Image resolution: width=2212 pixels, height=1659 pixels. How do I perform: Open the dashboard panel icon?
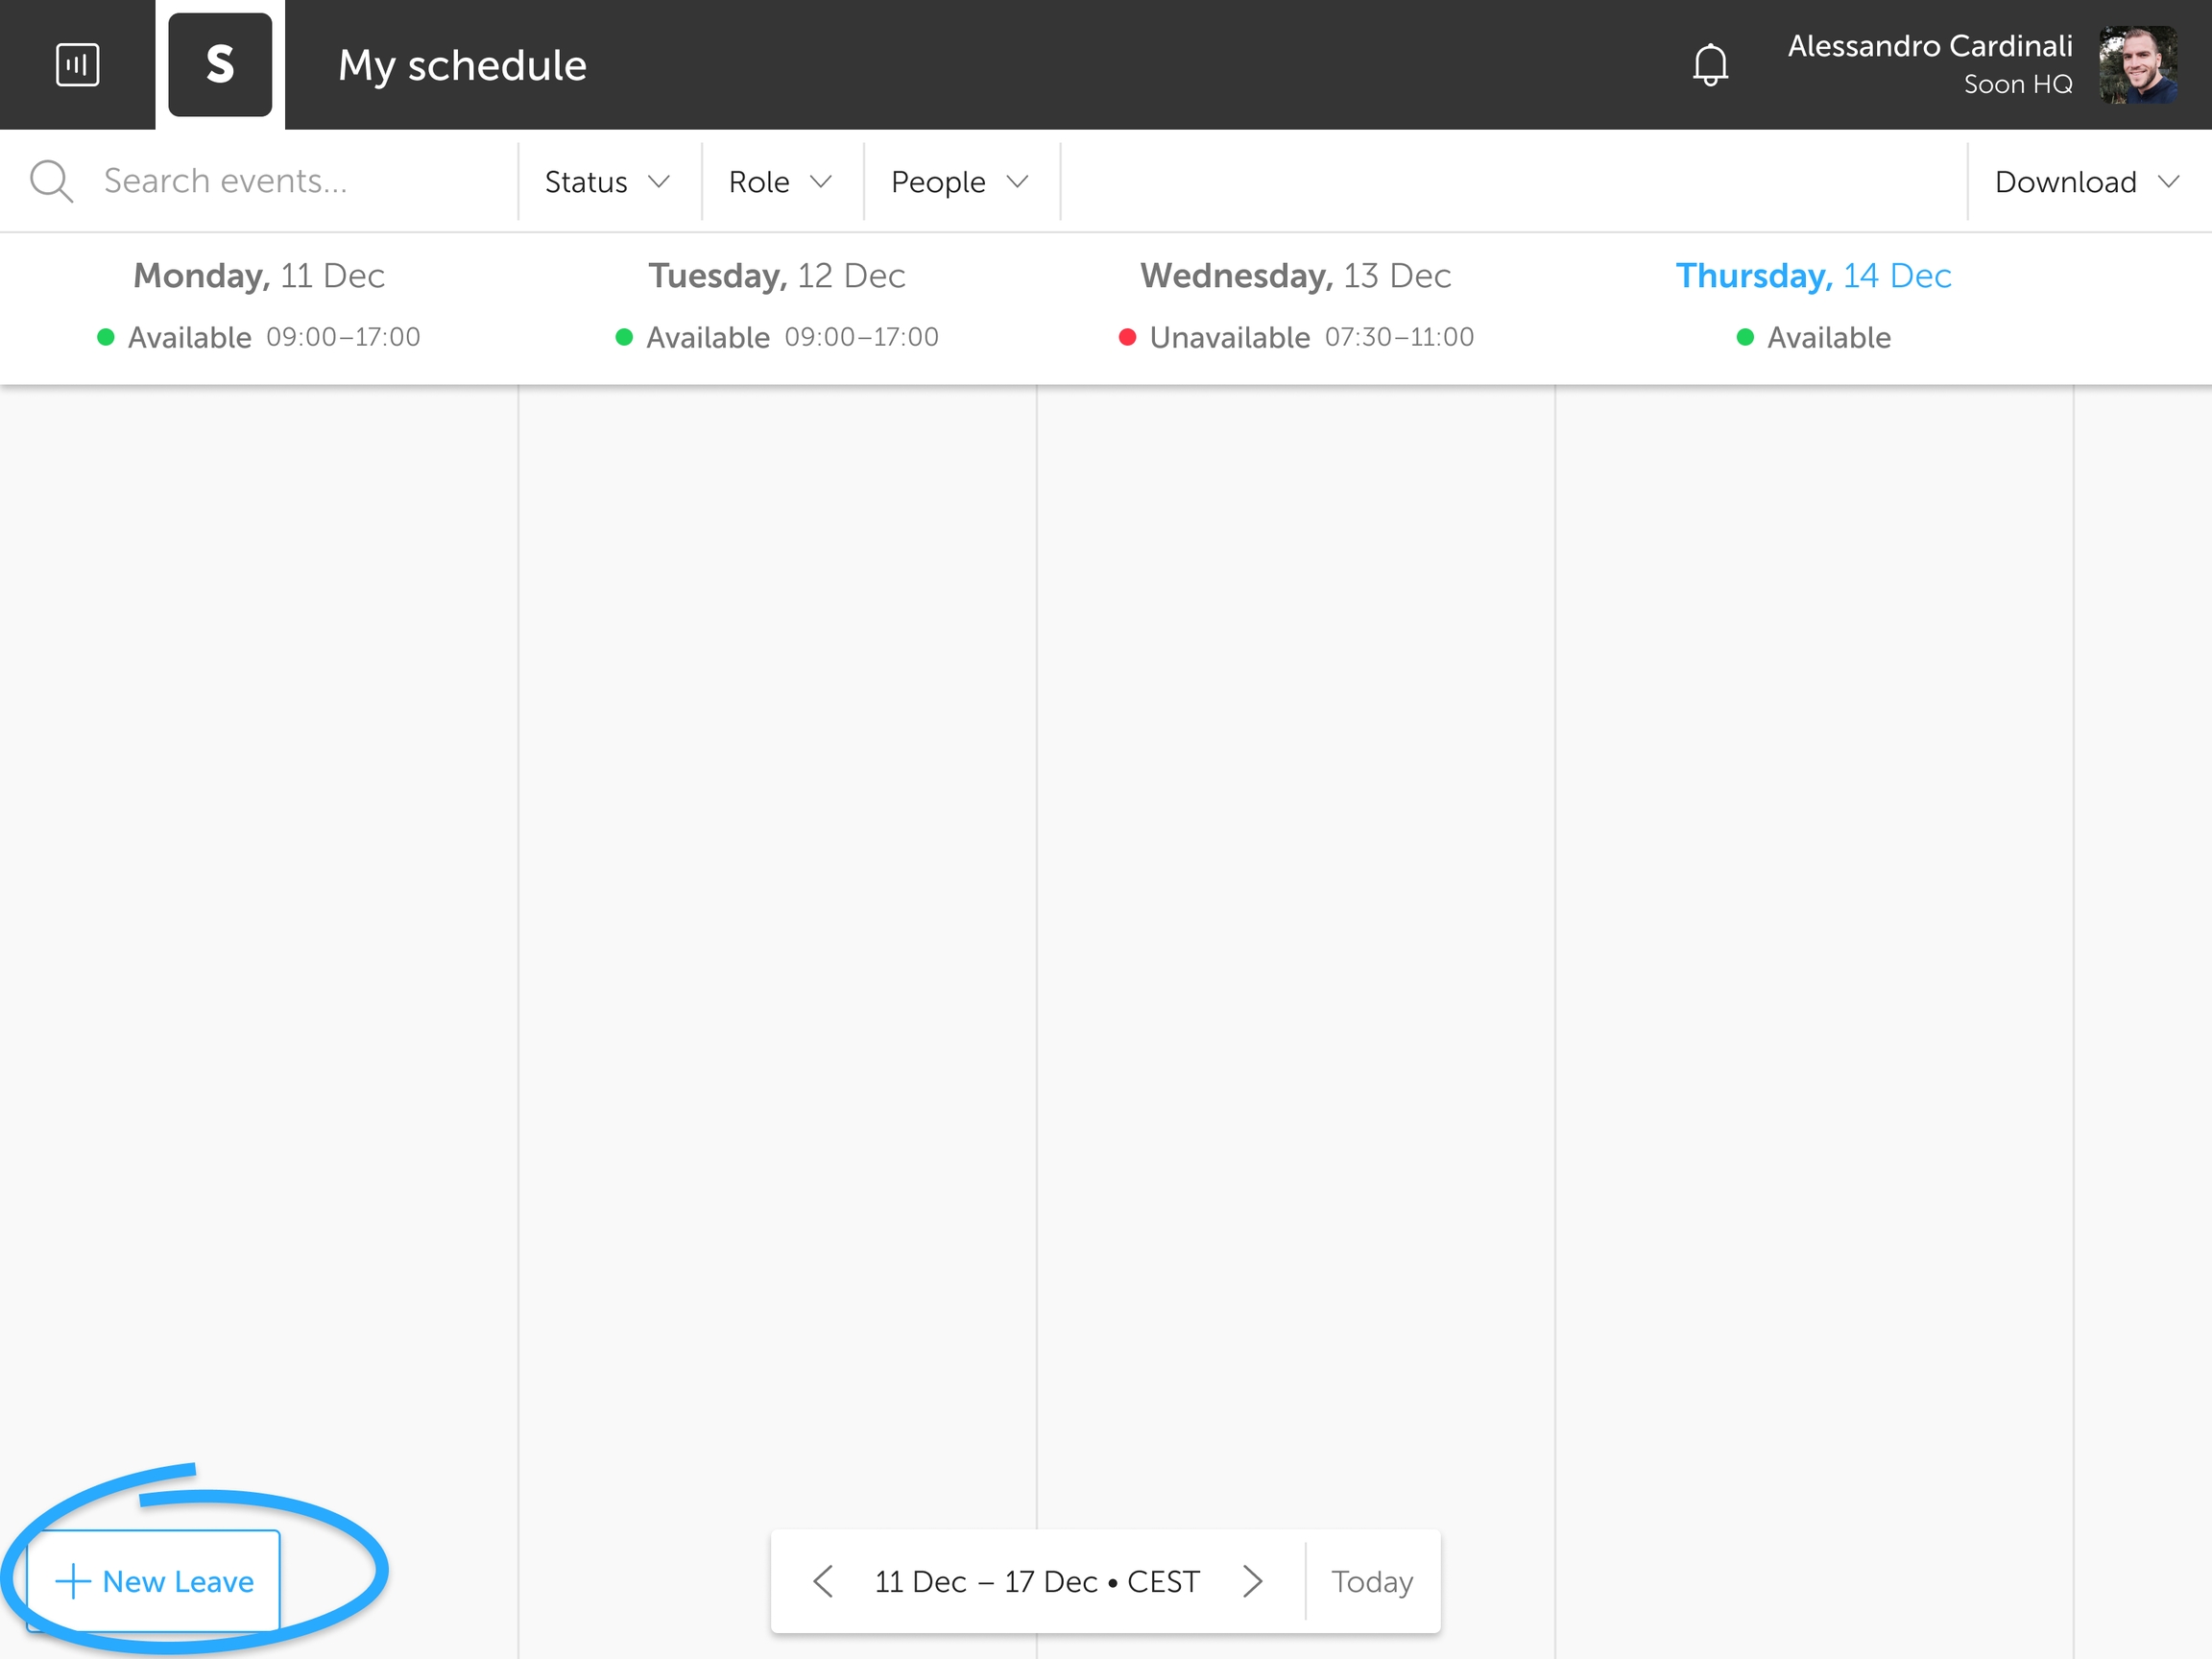tap(77, 65)
